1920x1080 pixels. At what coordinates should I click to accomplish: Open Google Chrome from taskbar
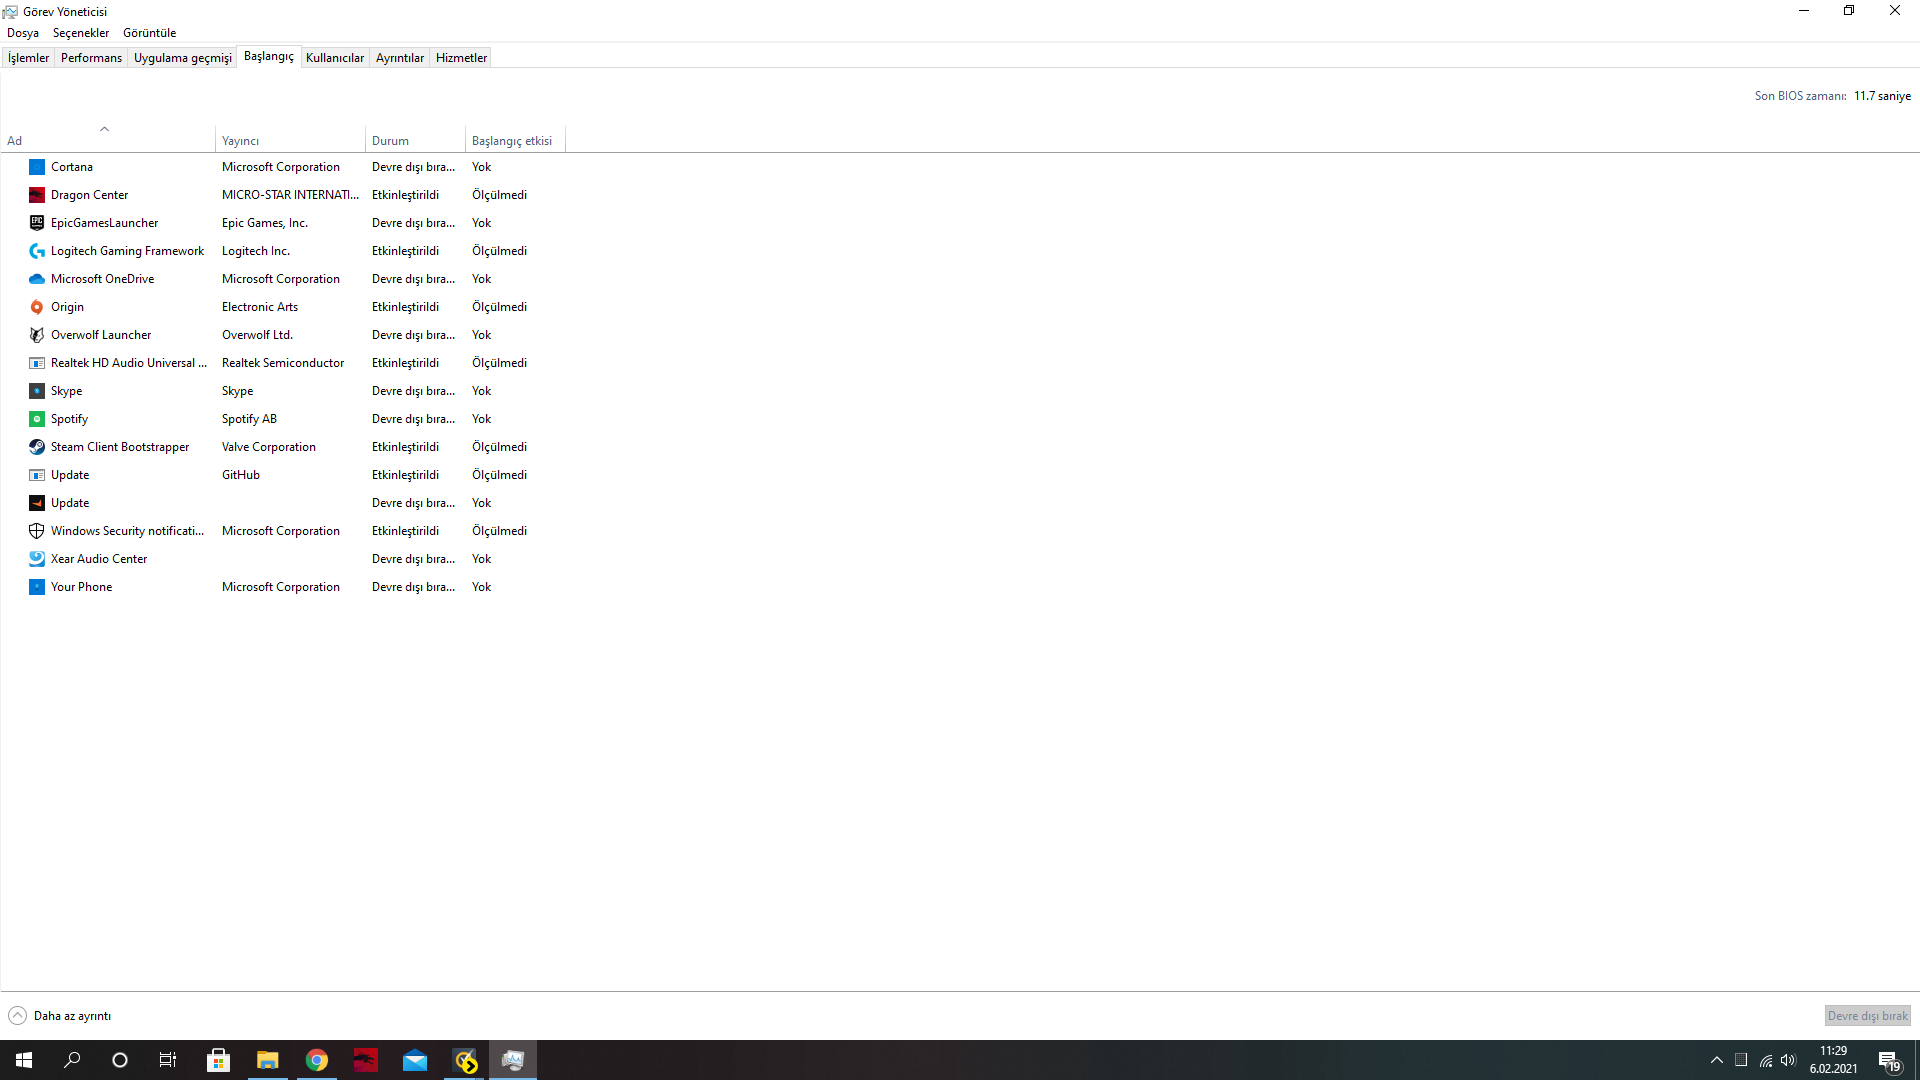click(316, 1060)
